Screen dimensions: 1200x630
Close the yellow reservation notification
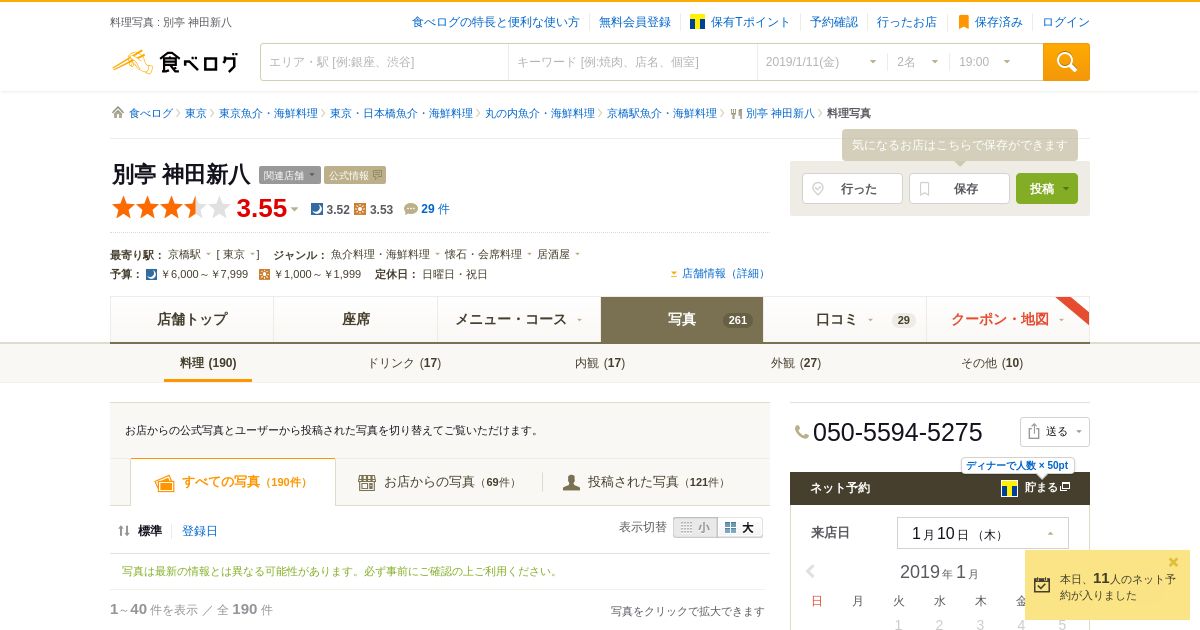click(1174, 562)
